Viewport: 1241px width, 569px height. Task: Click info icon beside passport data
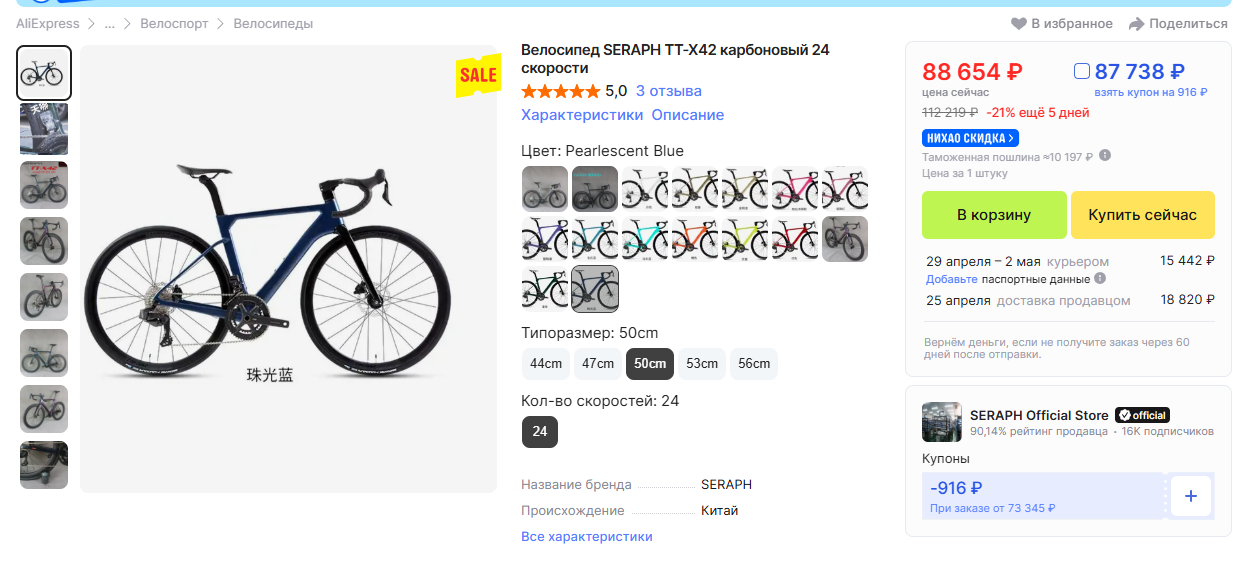point(1100,278)
